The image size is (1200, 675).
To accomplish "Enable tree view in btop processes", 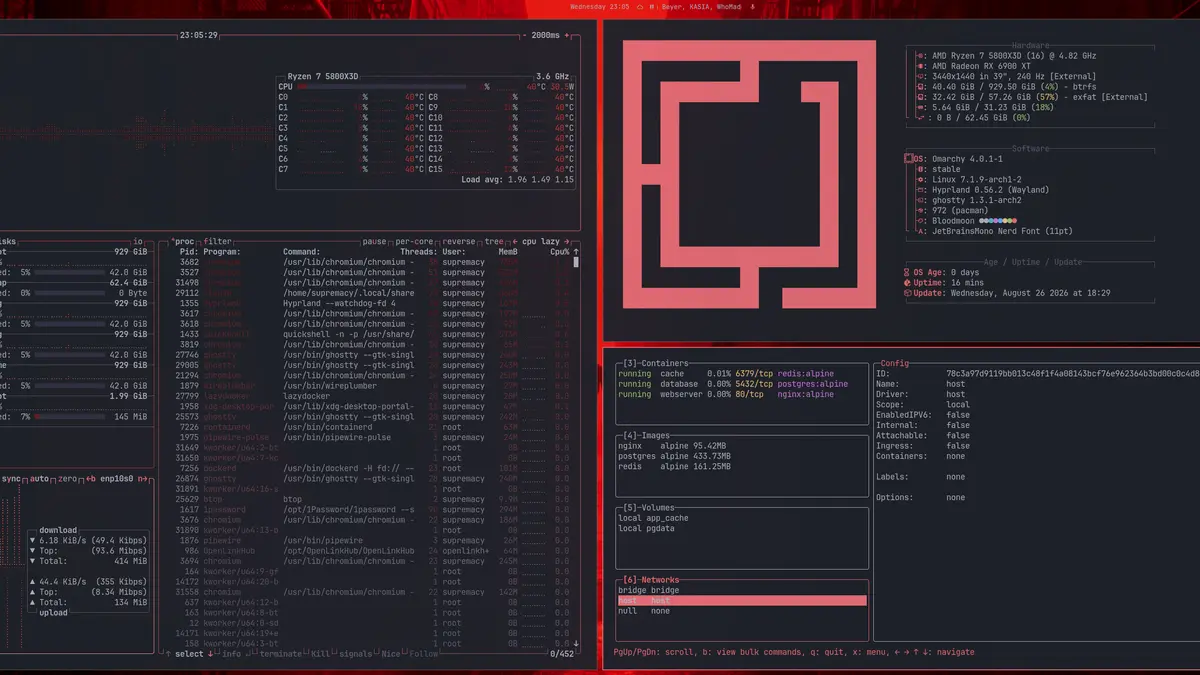I will [x=494, y=242].
